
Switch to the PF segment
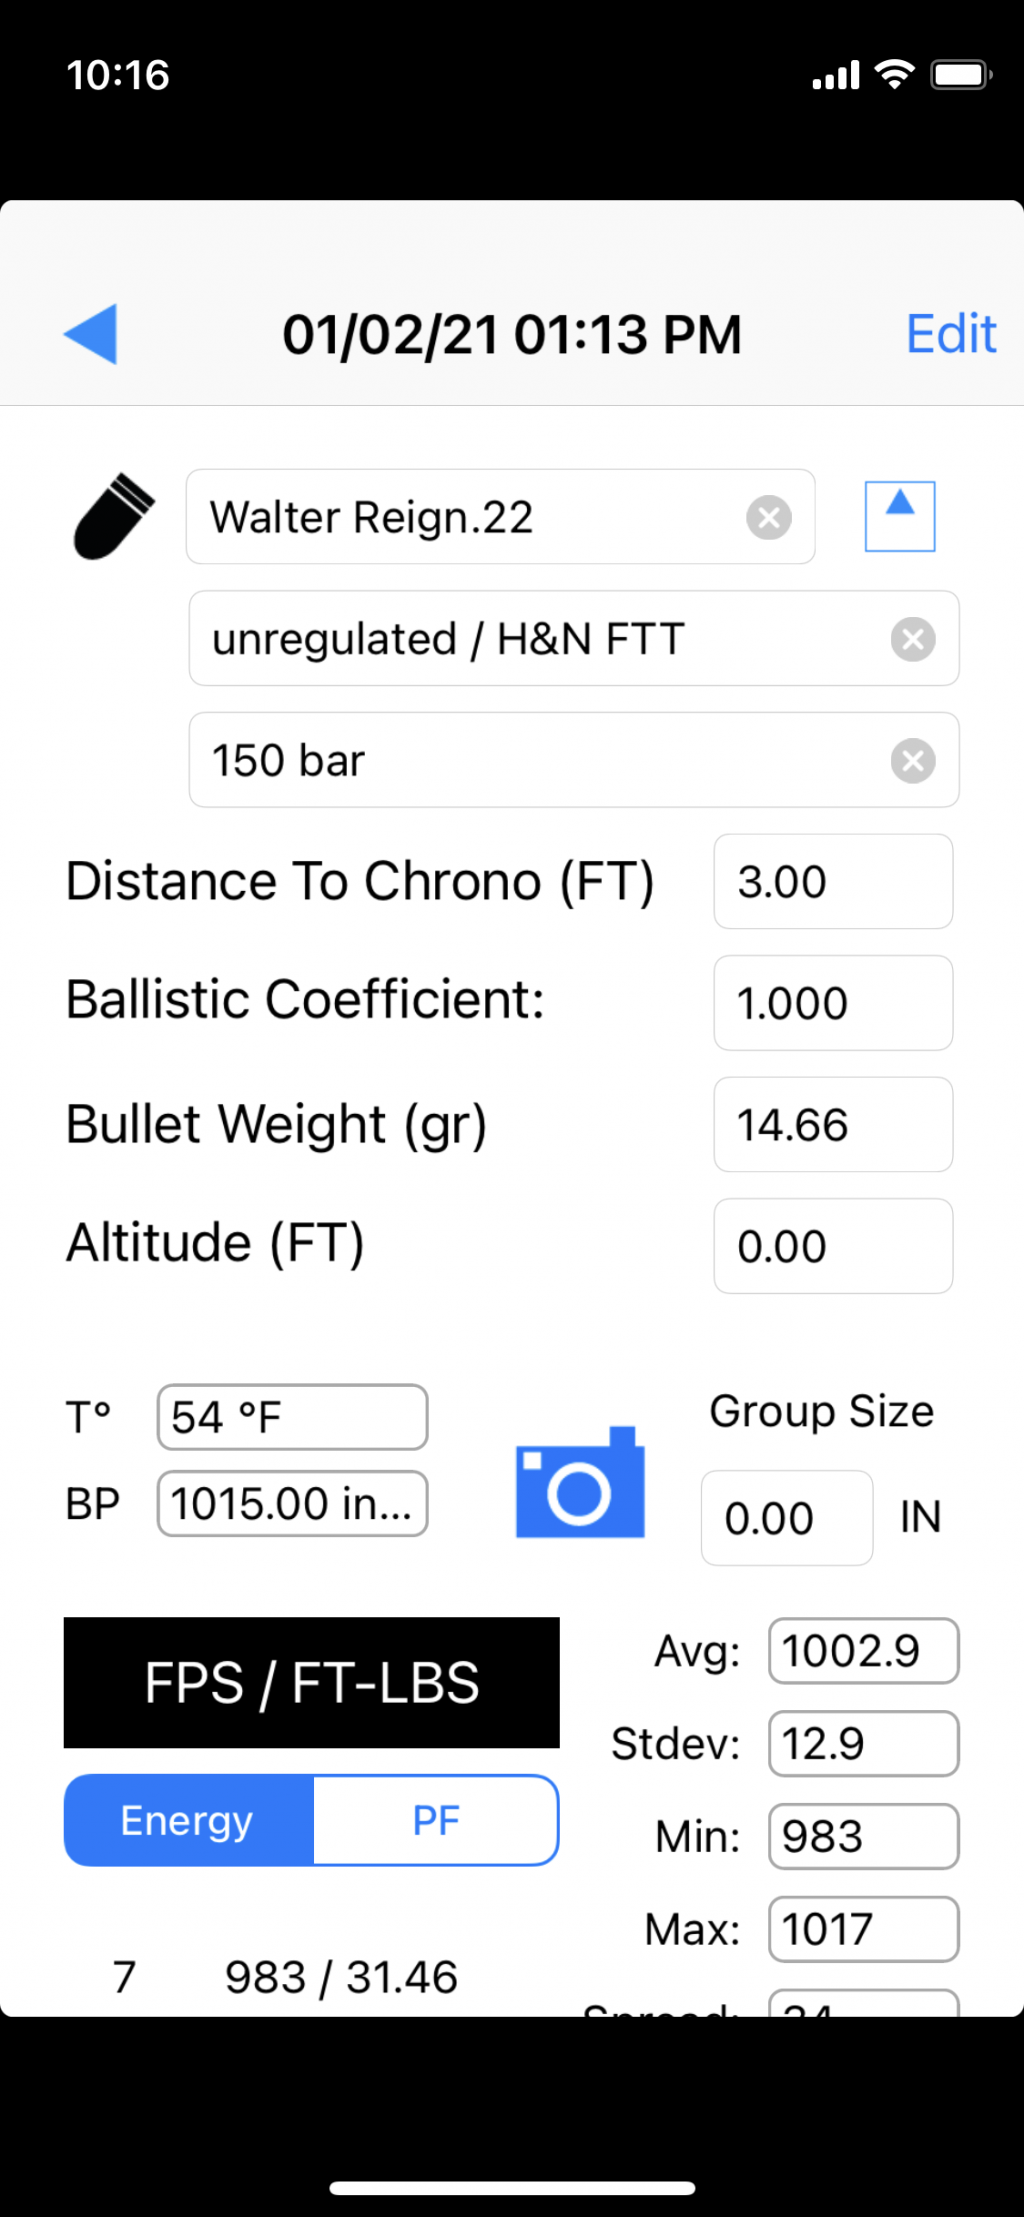[436, 1820]
